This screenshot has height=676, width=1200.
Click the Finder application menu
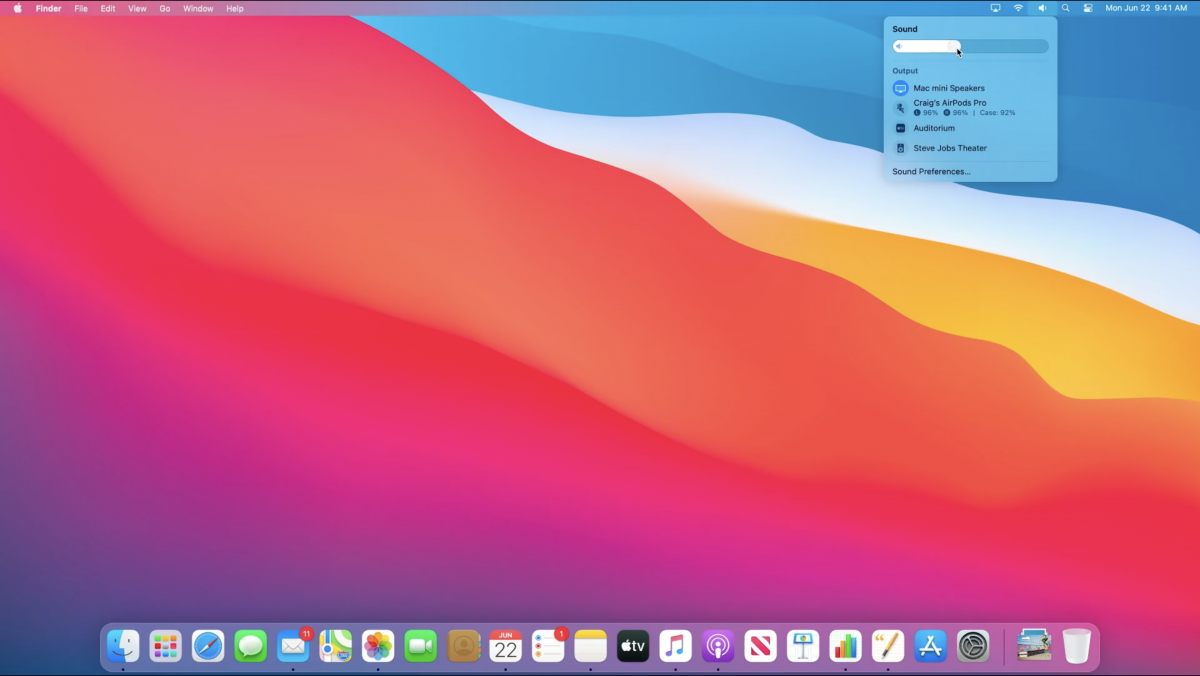pyautogui.click(x=48, y=8)
